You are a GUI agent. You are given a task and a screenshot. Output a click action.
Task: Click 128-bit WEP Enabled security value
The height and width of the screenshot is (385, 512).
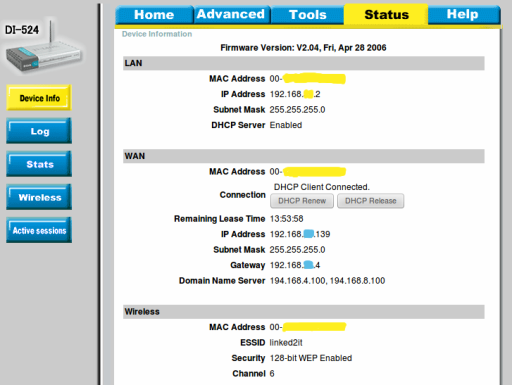coord(311,358)
